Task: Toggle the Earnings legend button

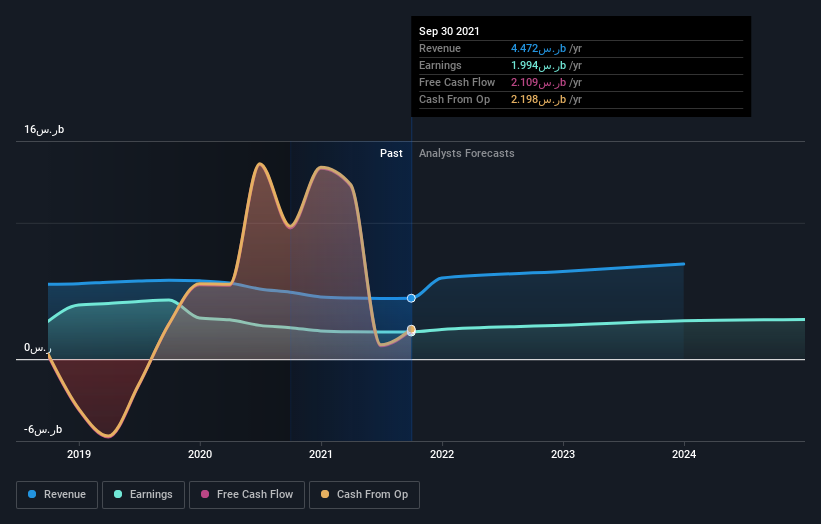Action: [x=143, y=495]
